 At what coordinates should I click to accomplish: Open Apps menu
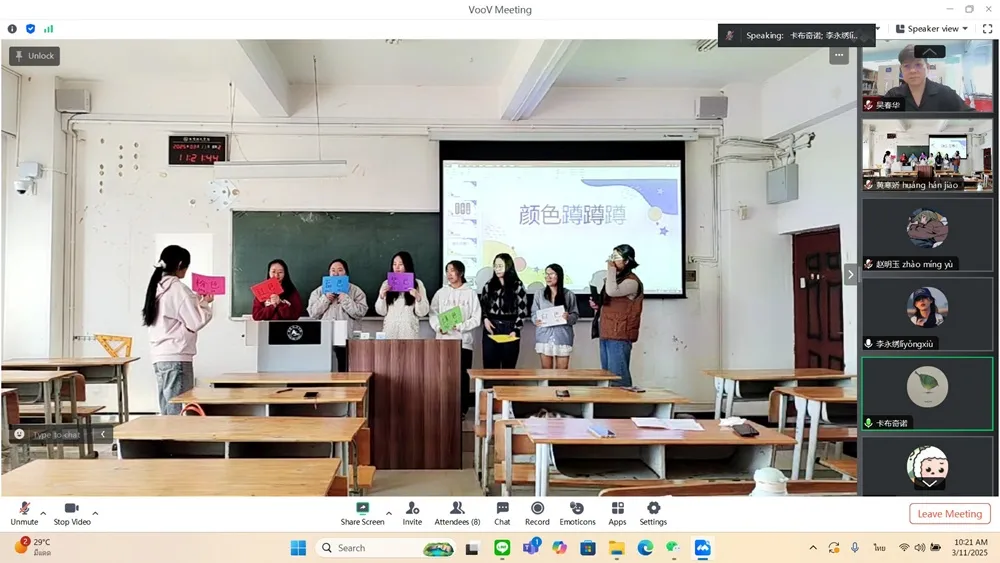click(x=617, y=513)
